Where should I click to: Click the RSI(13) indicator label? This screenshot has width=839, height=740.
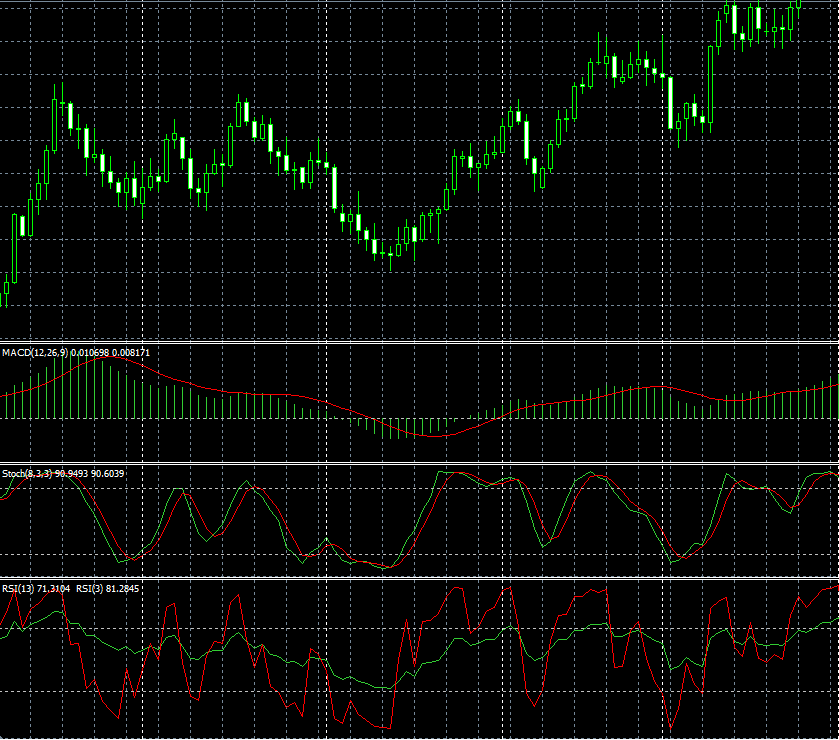click(18, 589)
